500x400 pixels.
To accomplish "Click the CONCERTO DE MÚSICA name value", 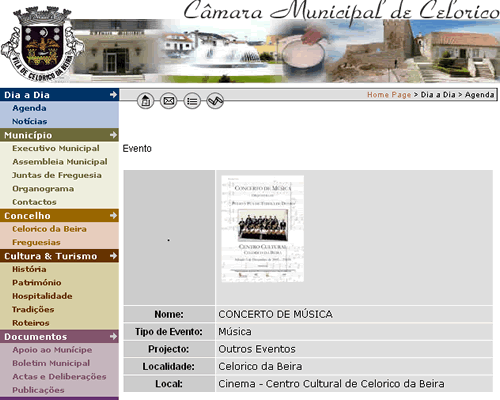I will 275,314.
